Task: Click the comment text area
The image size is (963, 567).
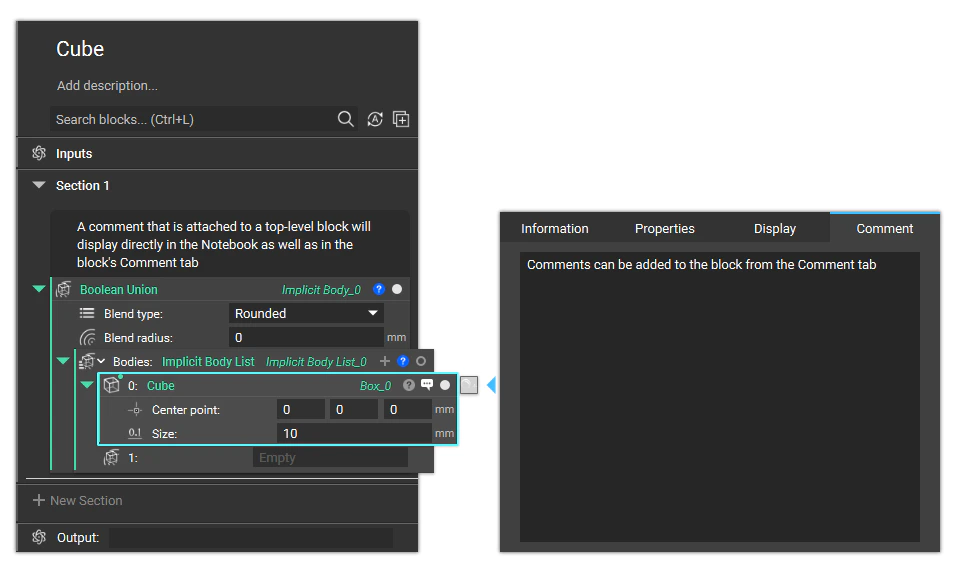Action: pyautogui.click(x=720, y=397)
